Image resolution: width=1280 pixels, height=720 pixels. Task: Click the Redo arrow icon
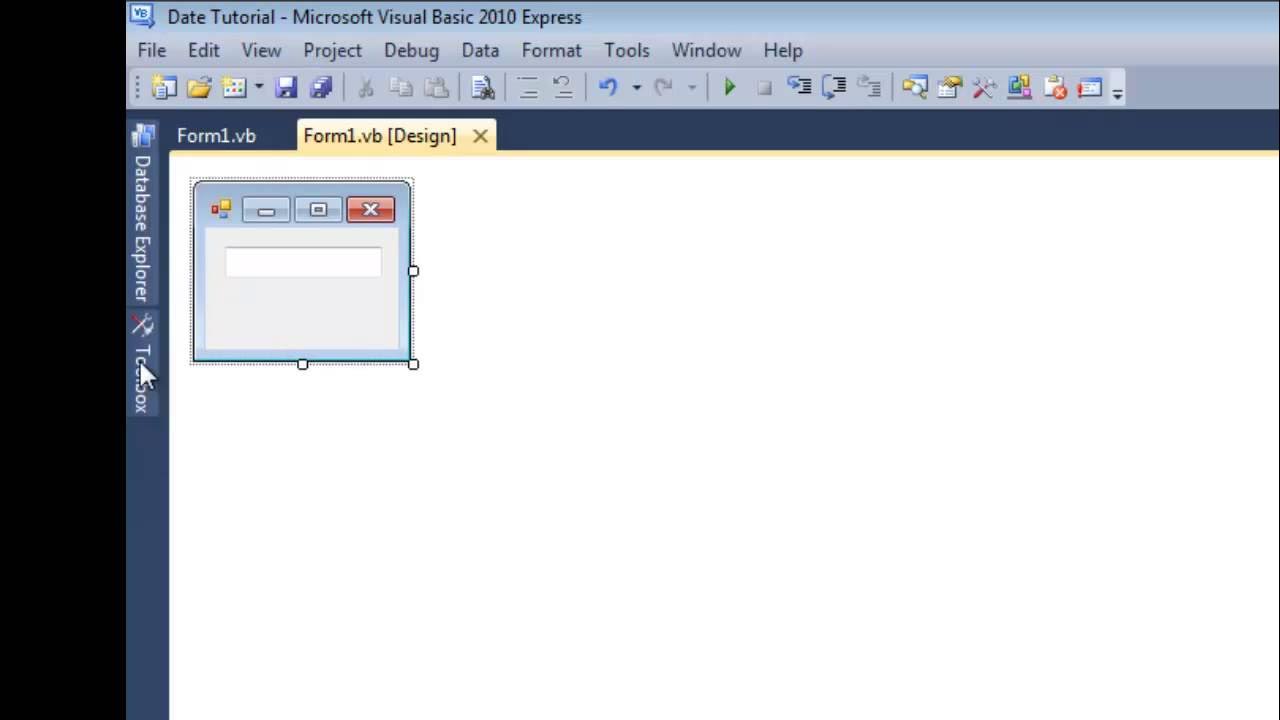[663, 88]
